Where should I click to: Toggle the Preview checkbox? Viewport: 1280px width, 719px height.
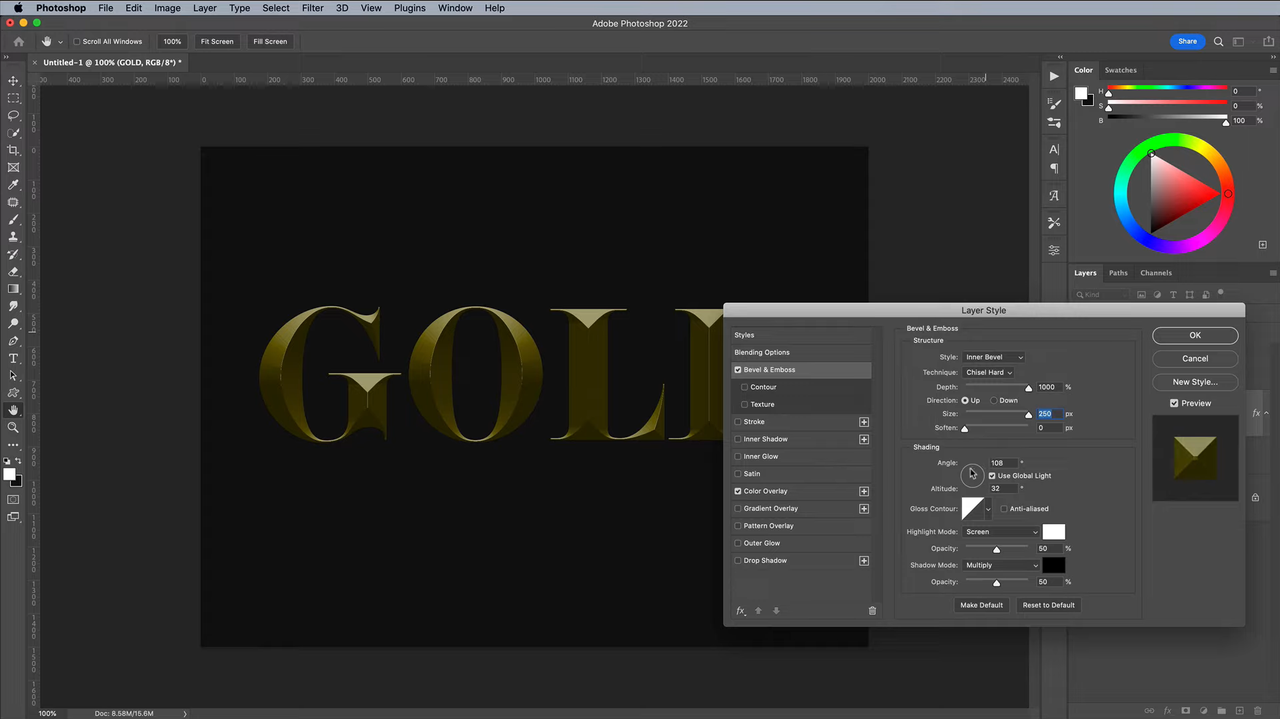[x=1174, y=403]
